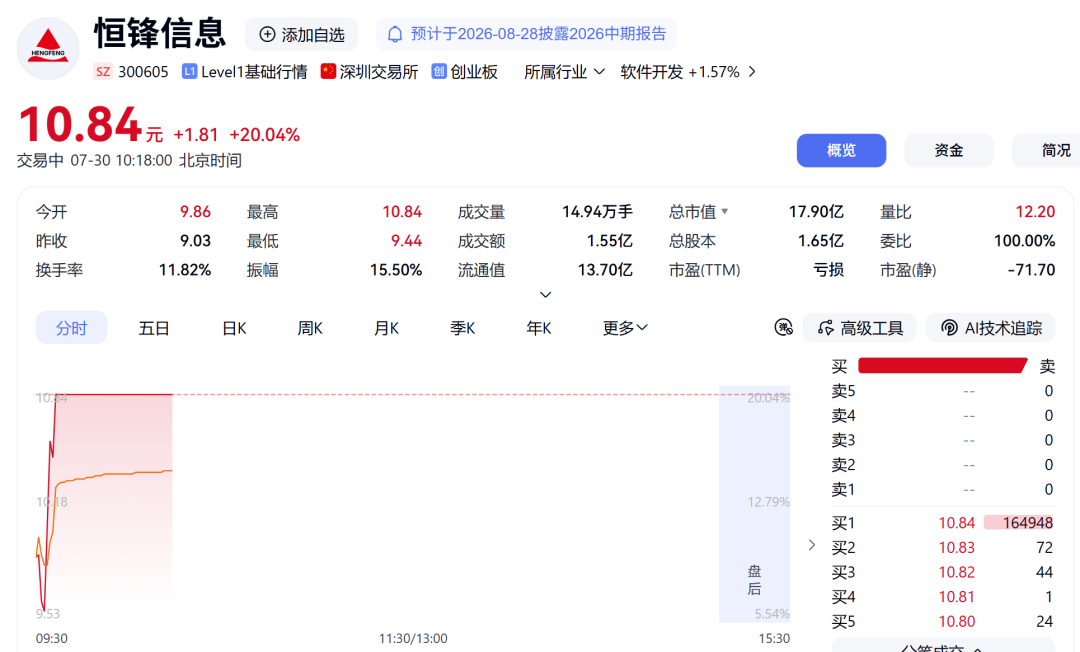
Task: Click the red buy/sell ratio bar
Action: coord(943,366)
